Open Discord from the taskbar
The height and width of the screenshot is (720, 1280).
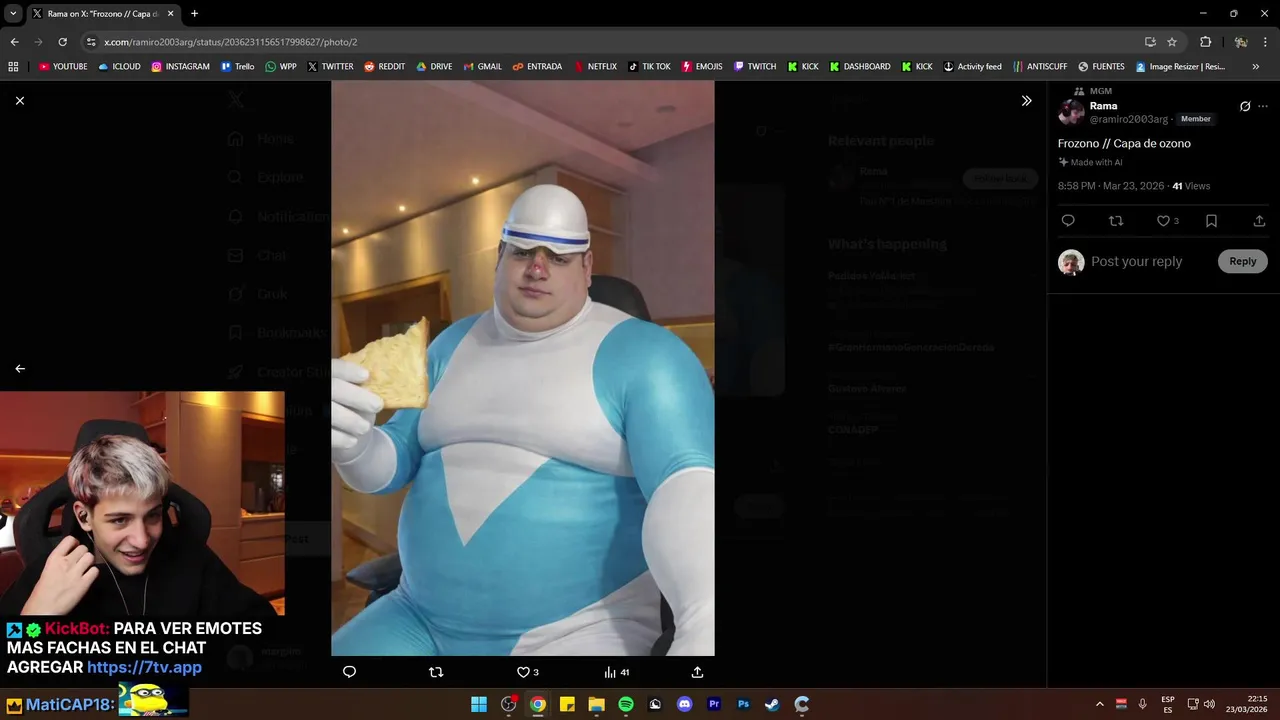click(685, 704)
